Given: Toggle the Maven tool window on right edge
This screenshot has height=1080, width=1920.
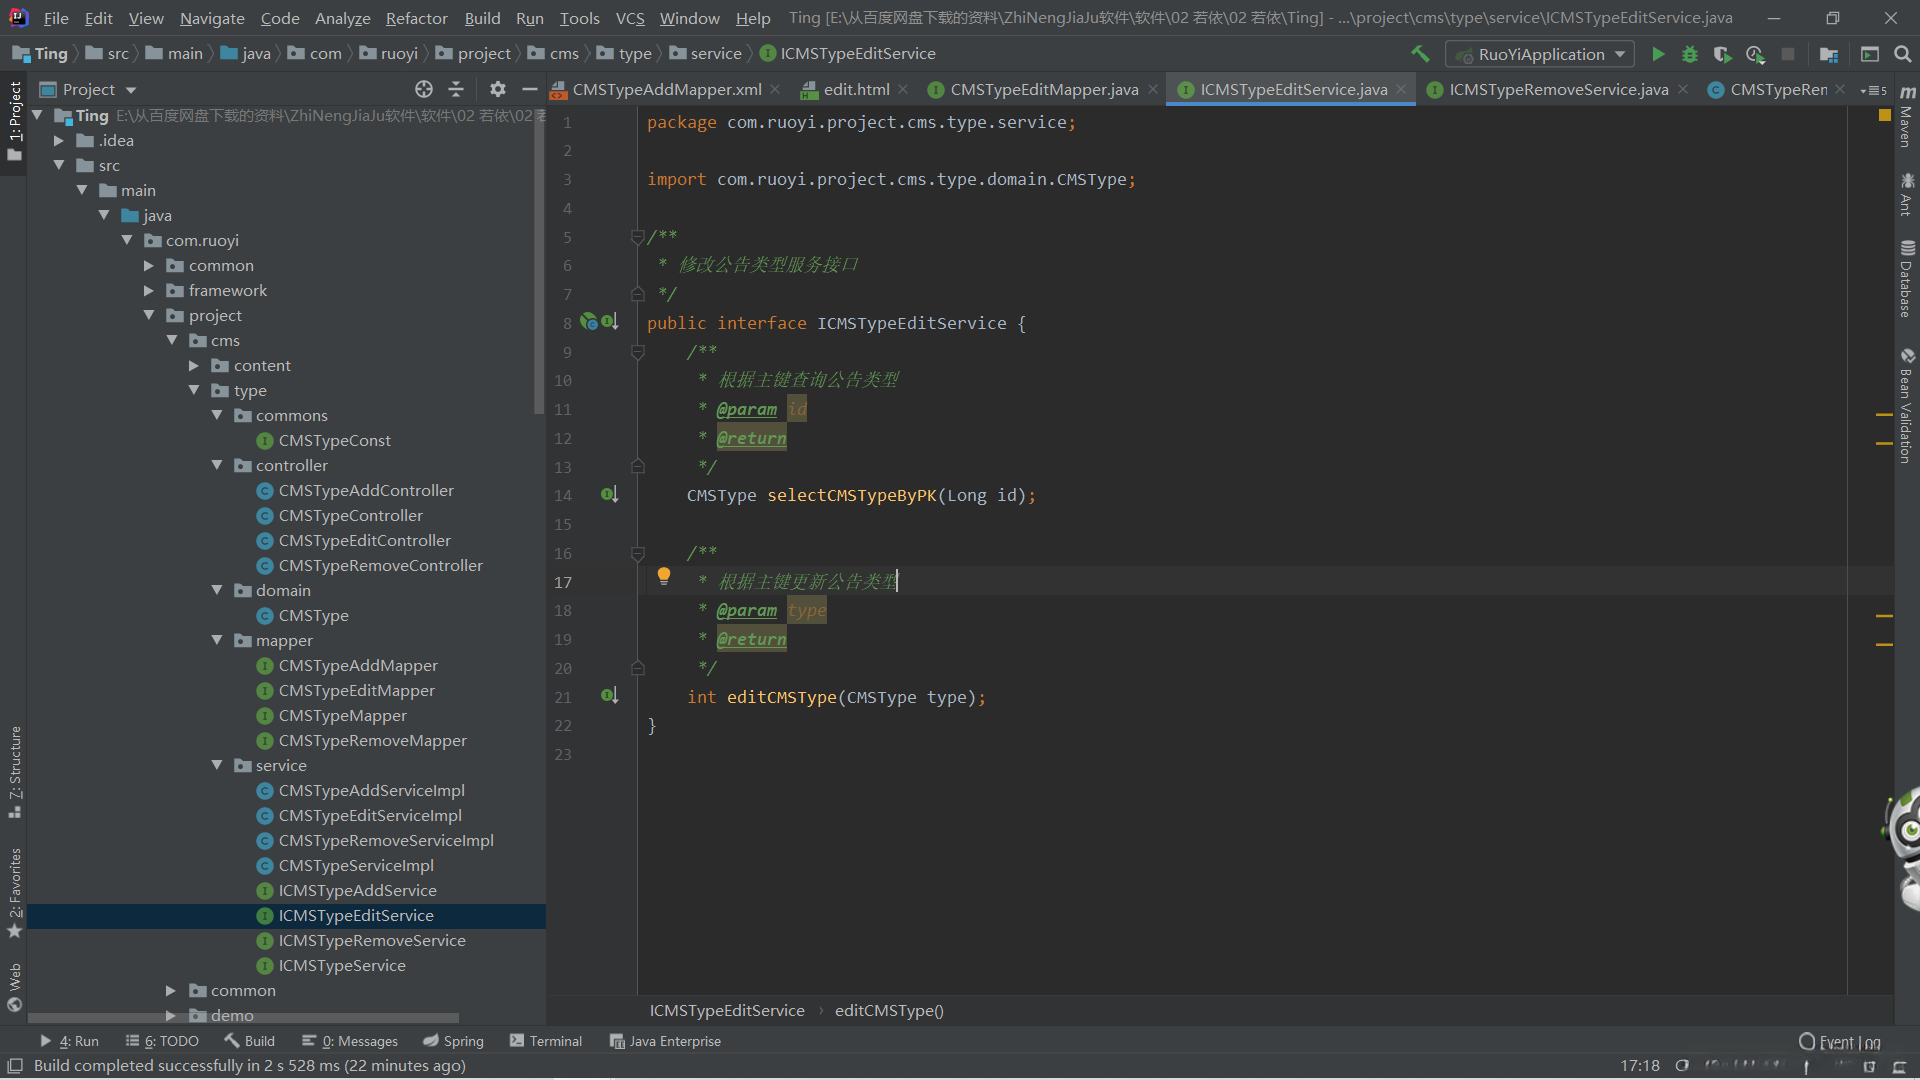Looking at the screenshot, I should point(1906,120).
